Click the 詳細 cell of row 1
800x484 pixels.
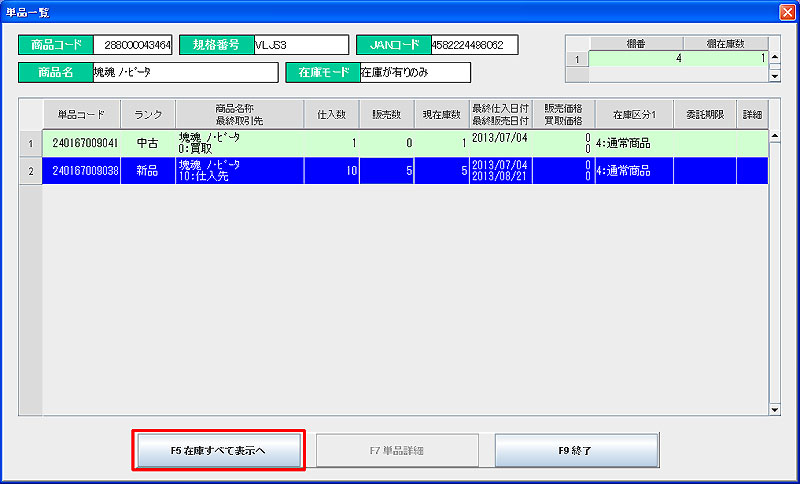click(x=751, y=143)
